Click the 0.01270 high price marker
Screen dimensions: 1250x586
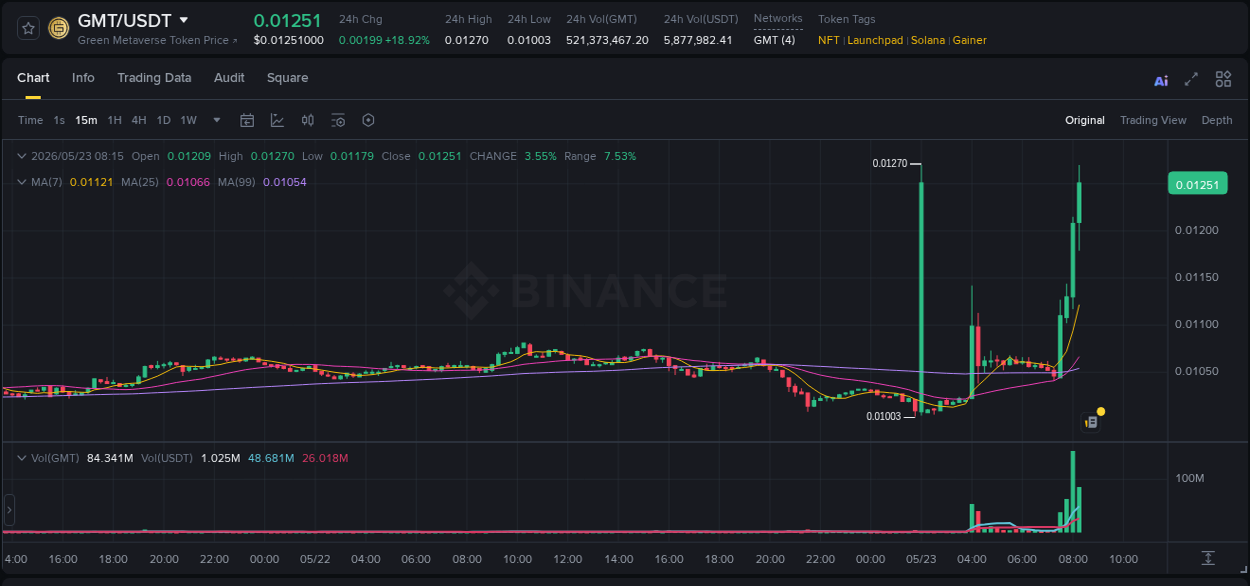tap(889, 163)
